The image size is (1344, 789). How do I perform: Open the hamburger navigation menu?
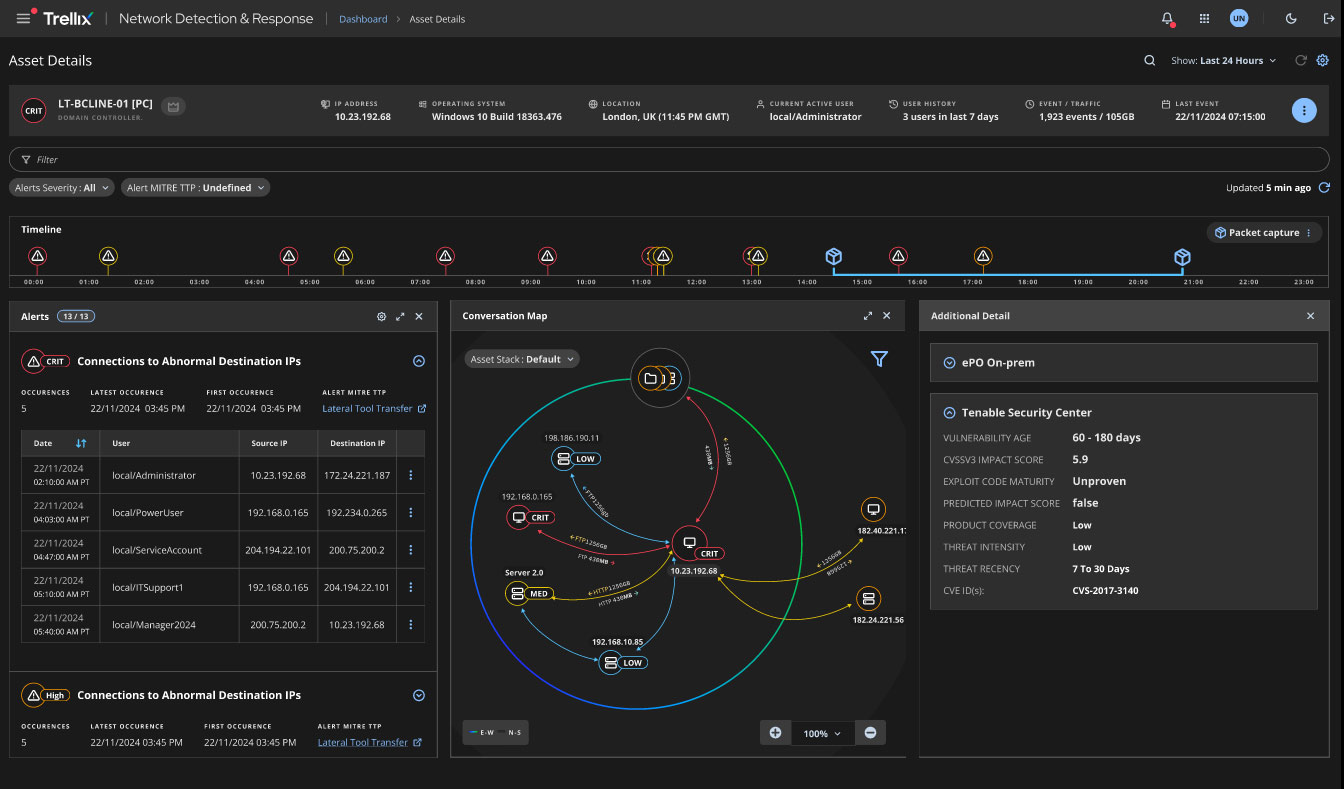[23, 19]
